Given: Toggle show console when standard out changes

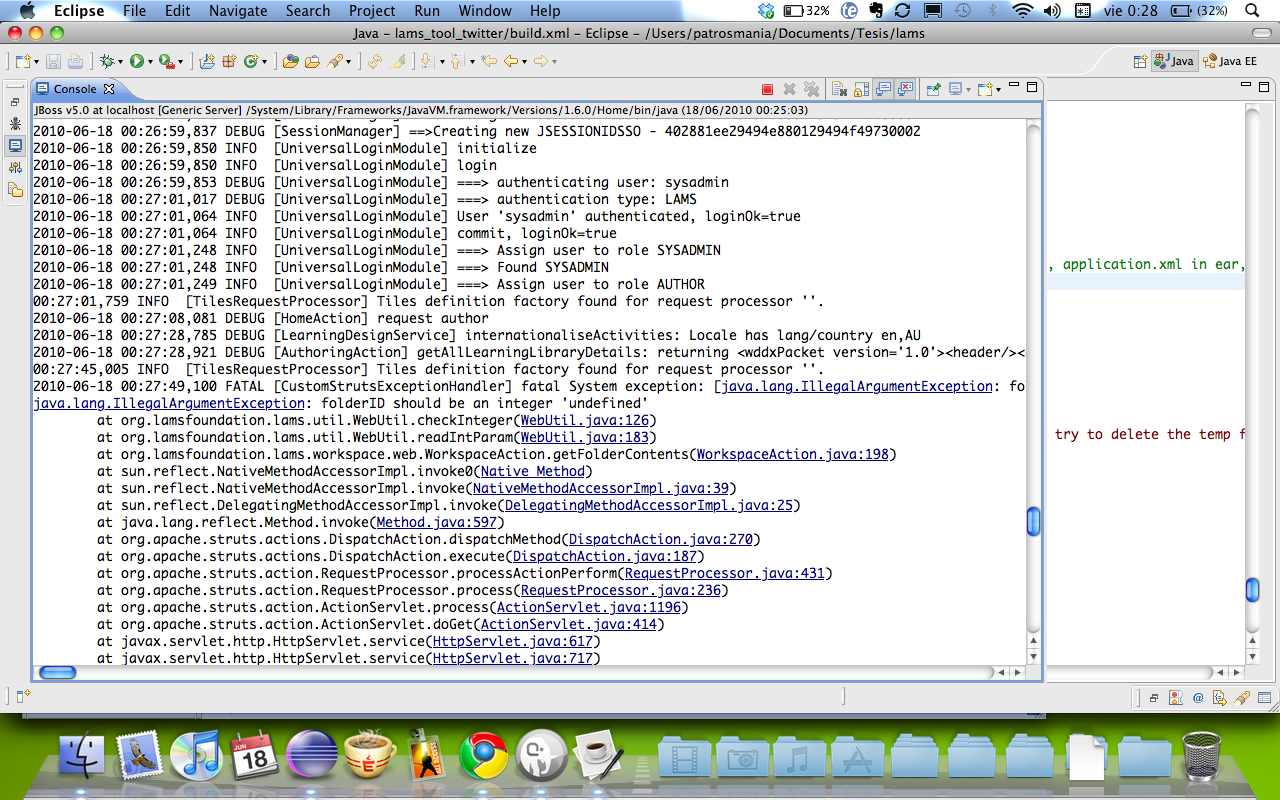Looking at the screenshot, I should pyautogui.click(x=883, y=89).
